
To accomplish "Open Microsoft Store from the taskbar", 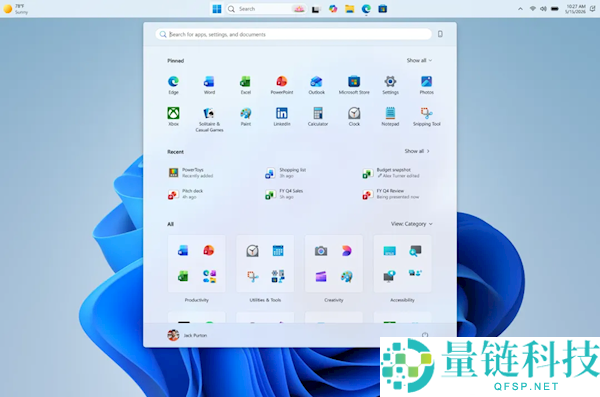I will (x=382, y=9).
